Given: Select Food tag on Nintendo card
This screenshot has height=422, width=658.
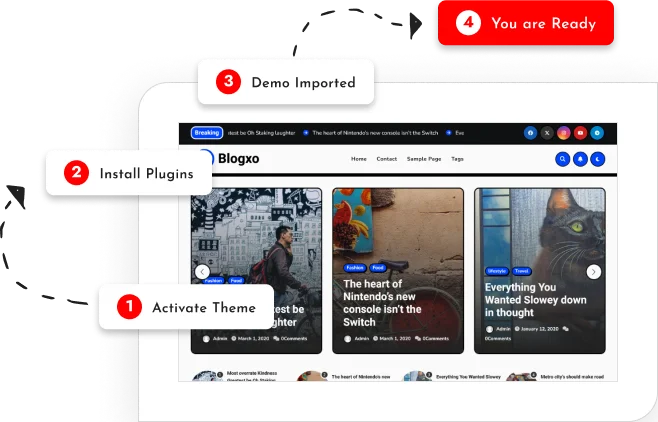Looking at the screenshot, I should tap(378, 268).
